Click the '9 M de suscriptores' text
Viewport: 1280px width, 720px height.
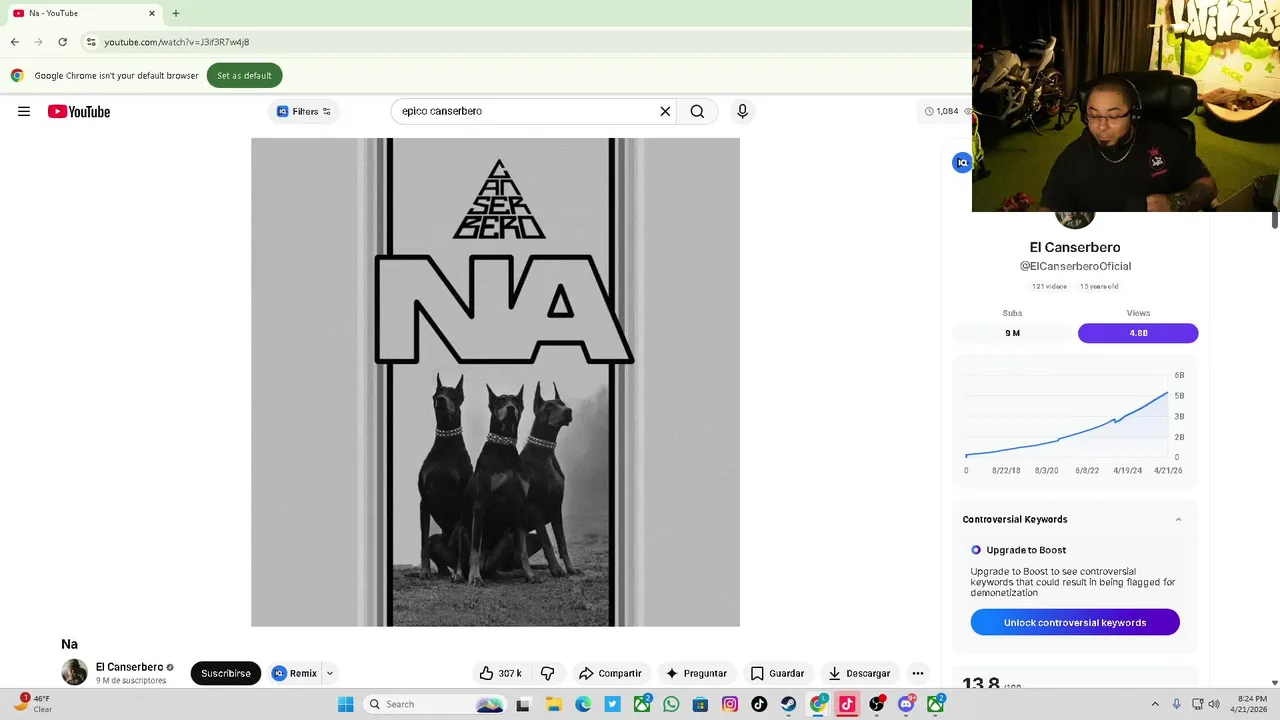pyautogui.click(x=131, y=680)
